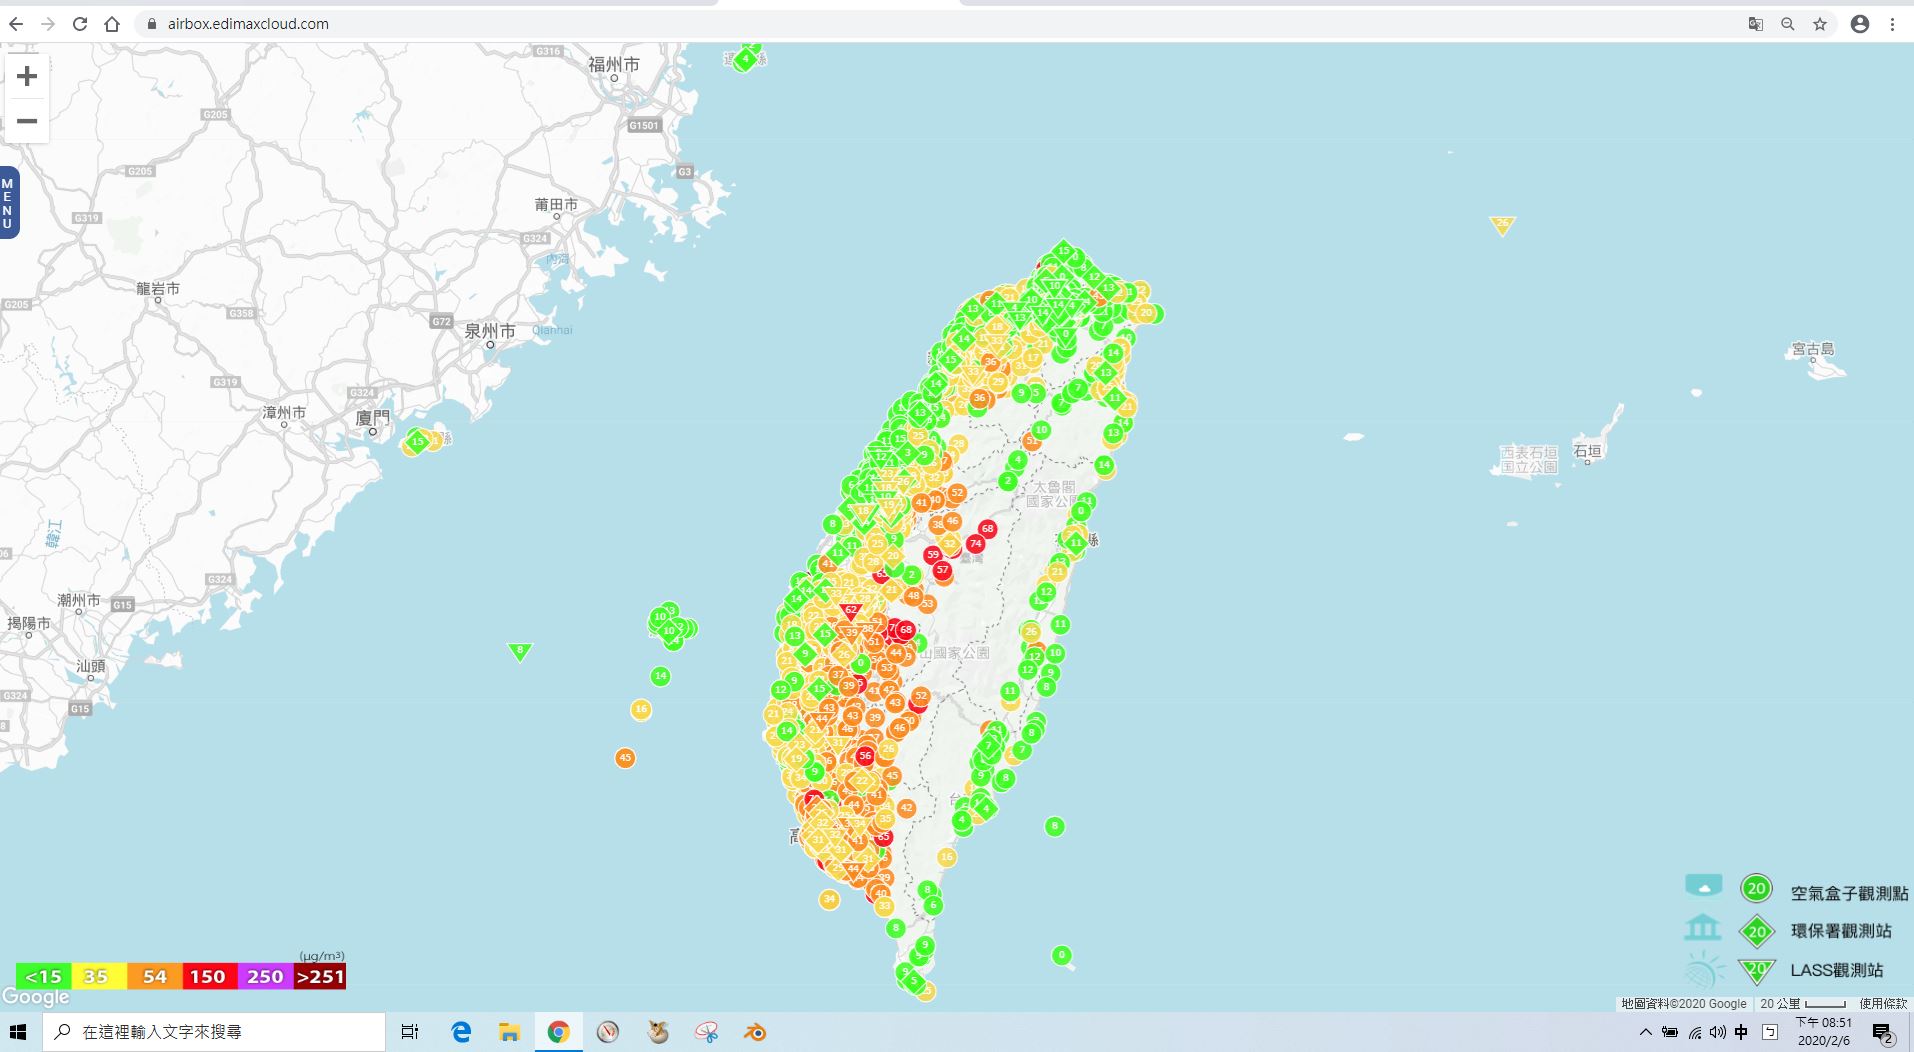Show hidden system tray icons
Image resolution: width=1914 pixels, height=1052 pixels.
click(1645, 1032)
